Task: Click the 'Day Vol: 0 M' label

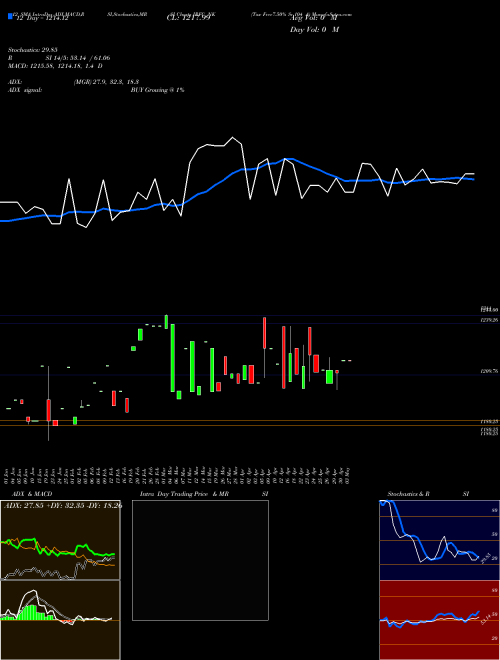Action: click(x=314, y=30)
